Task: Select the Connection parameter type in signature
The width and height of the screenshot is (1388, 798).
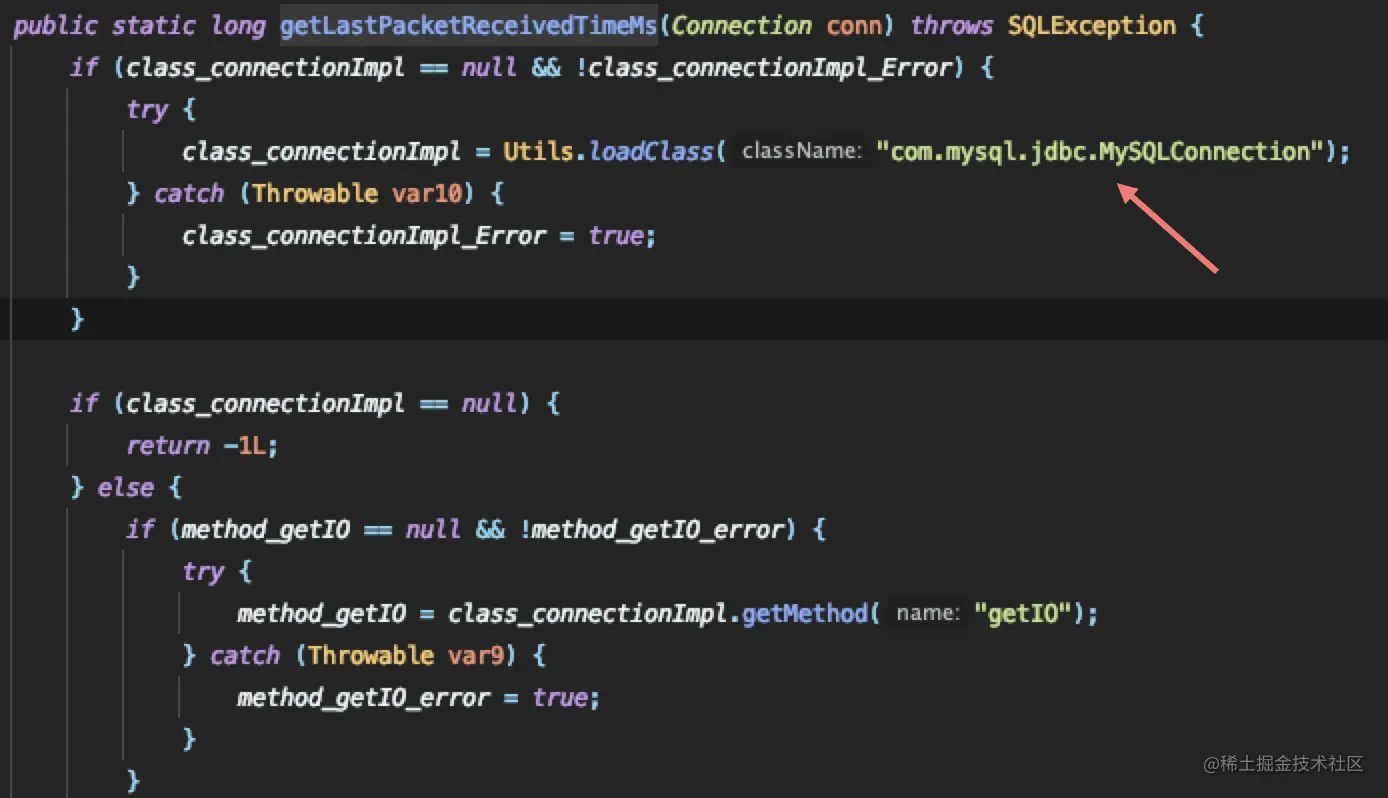Action: 743,25
